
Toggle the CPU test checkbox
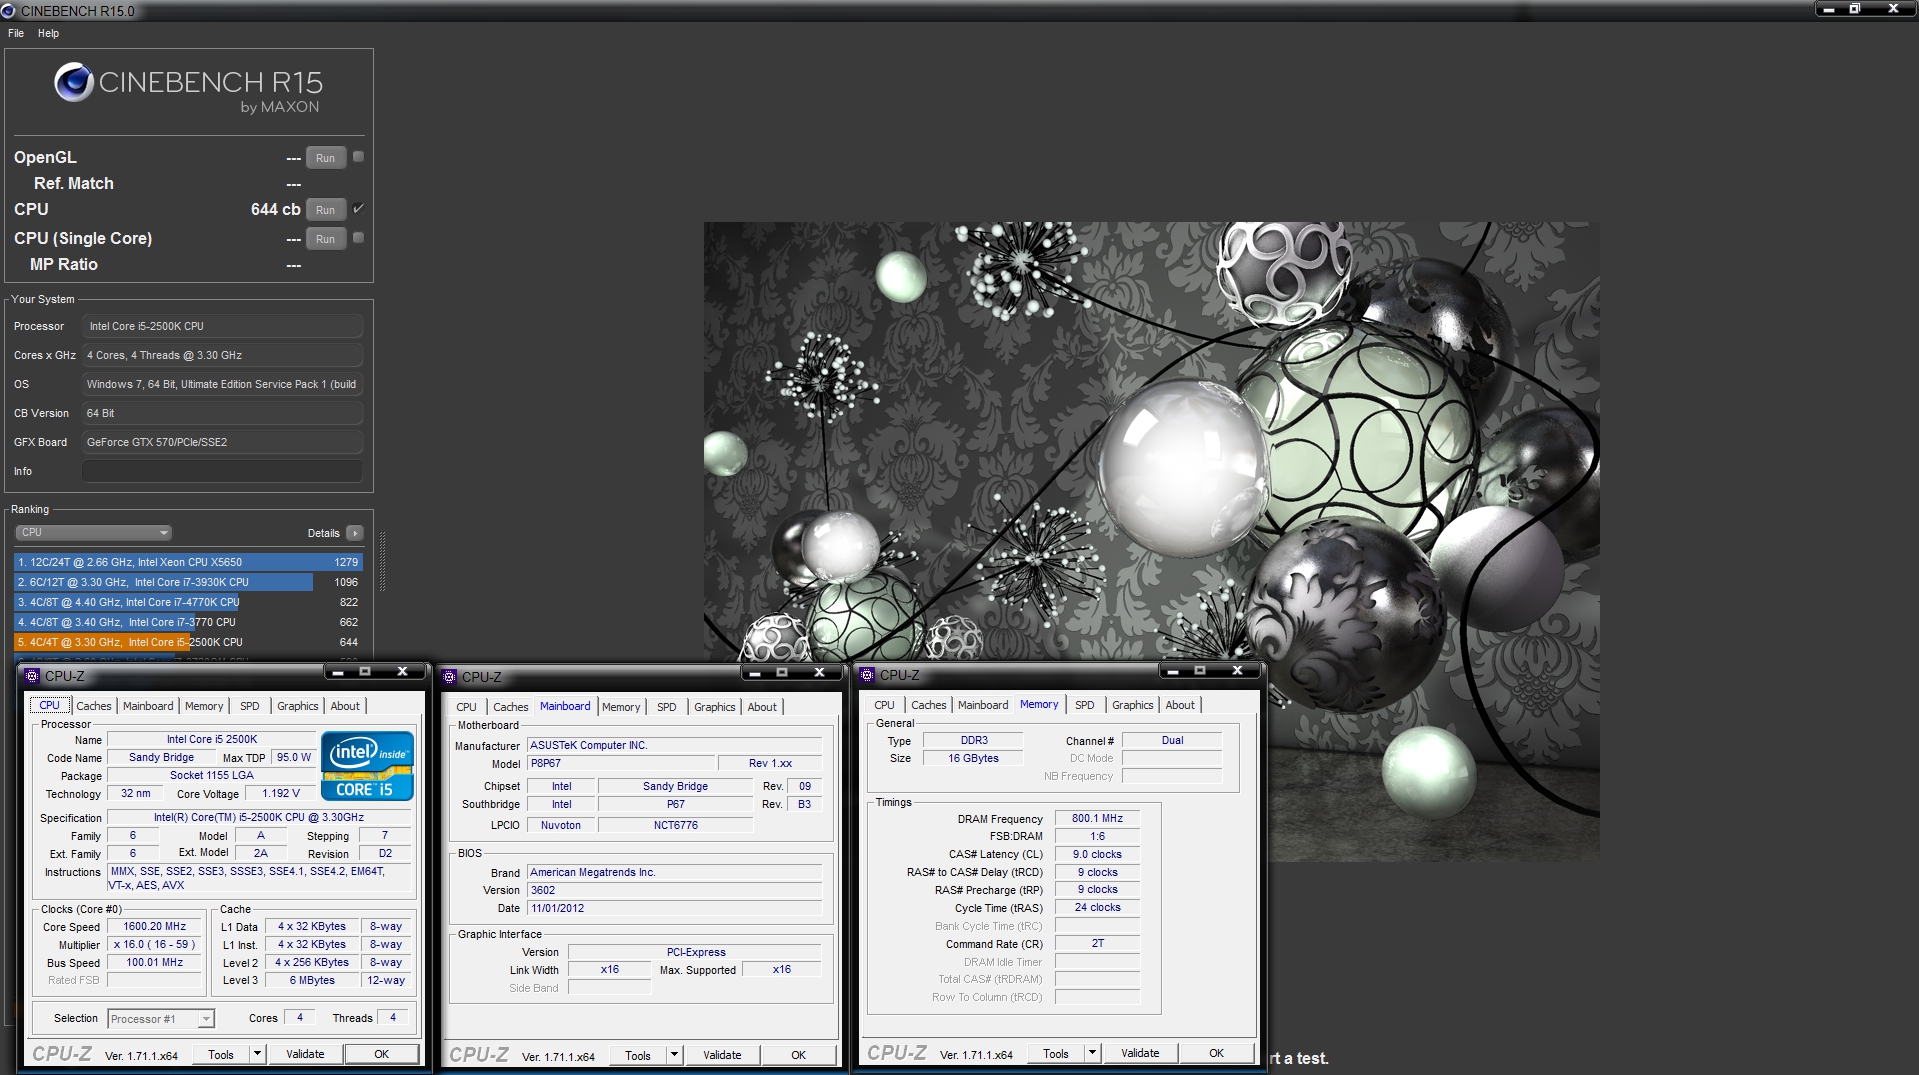[x=359, y=209]
